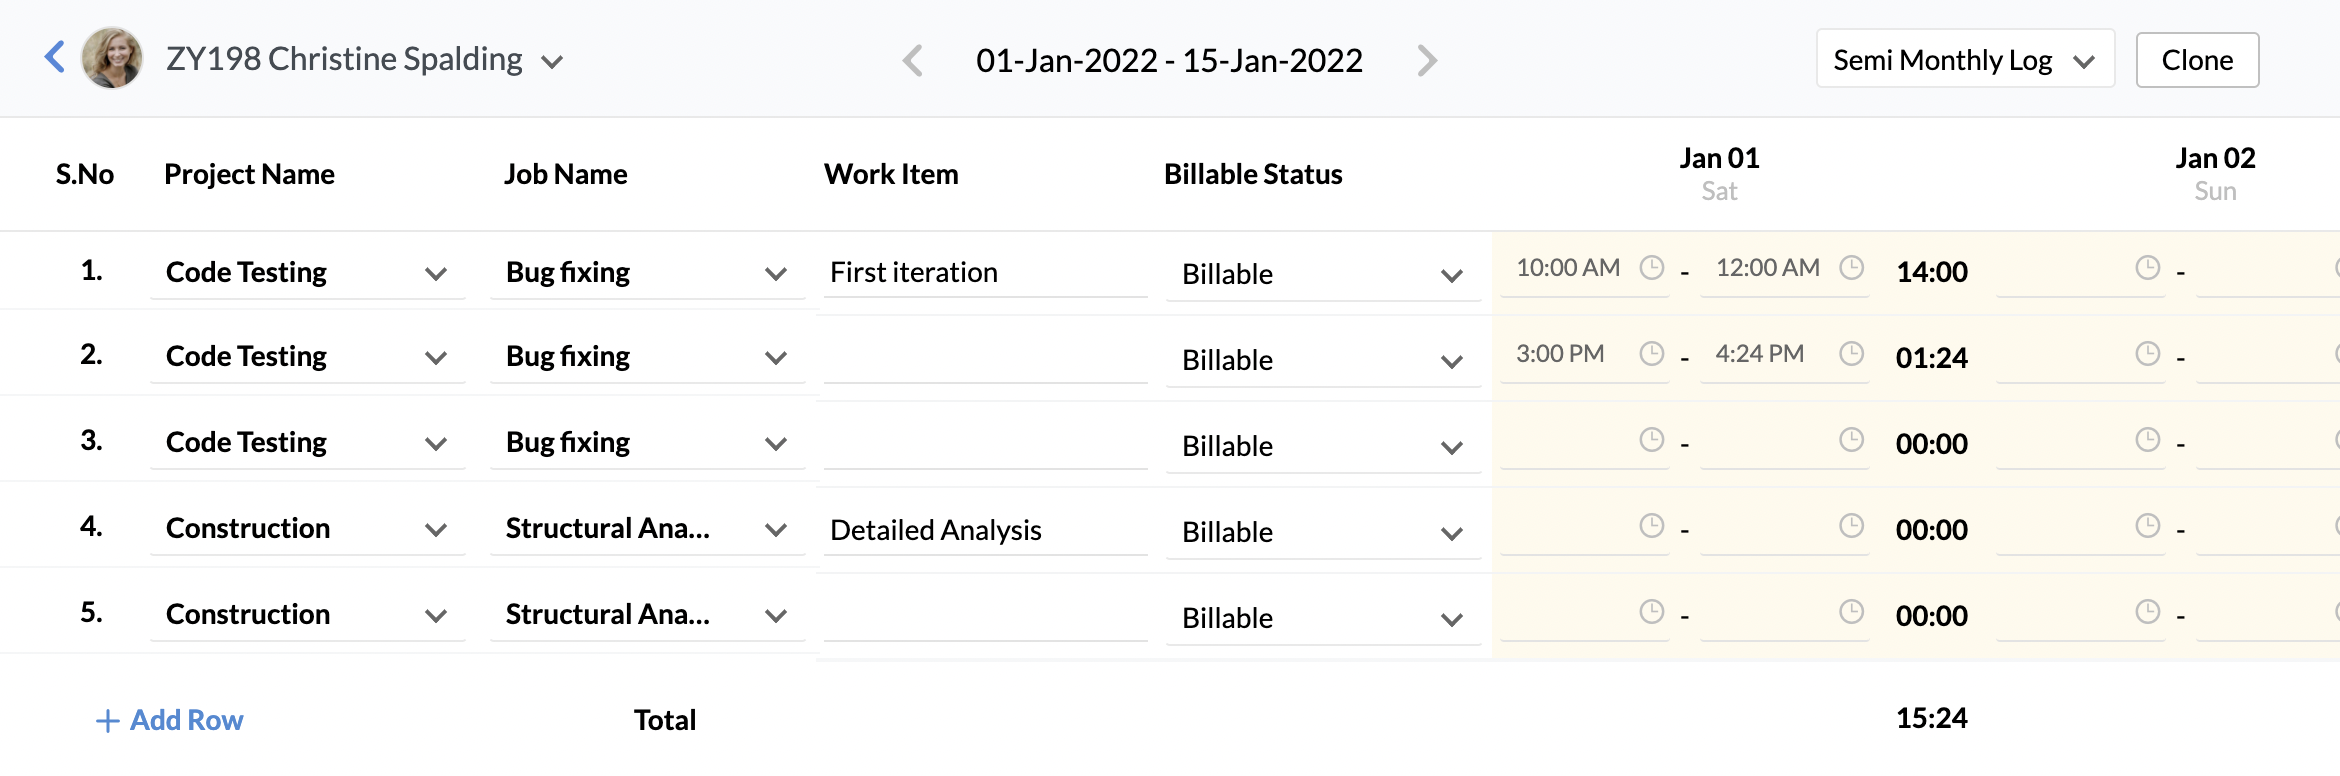The height and width of the screenshot is (776, 2340).
Task: Click the Add Row link
Action: click(x=170, y=720)
